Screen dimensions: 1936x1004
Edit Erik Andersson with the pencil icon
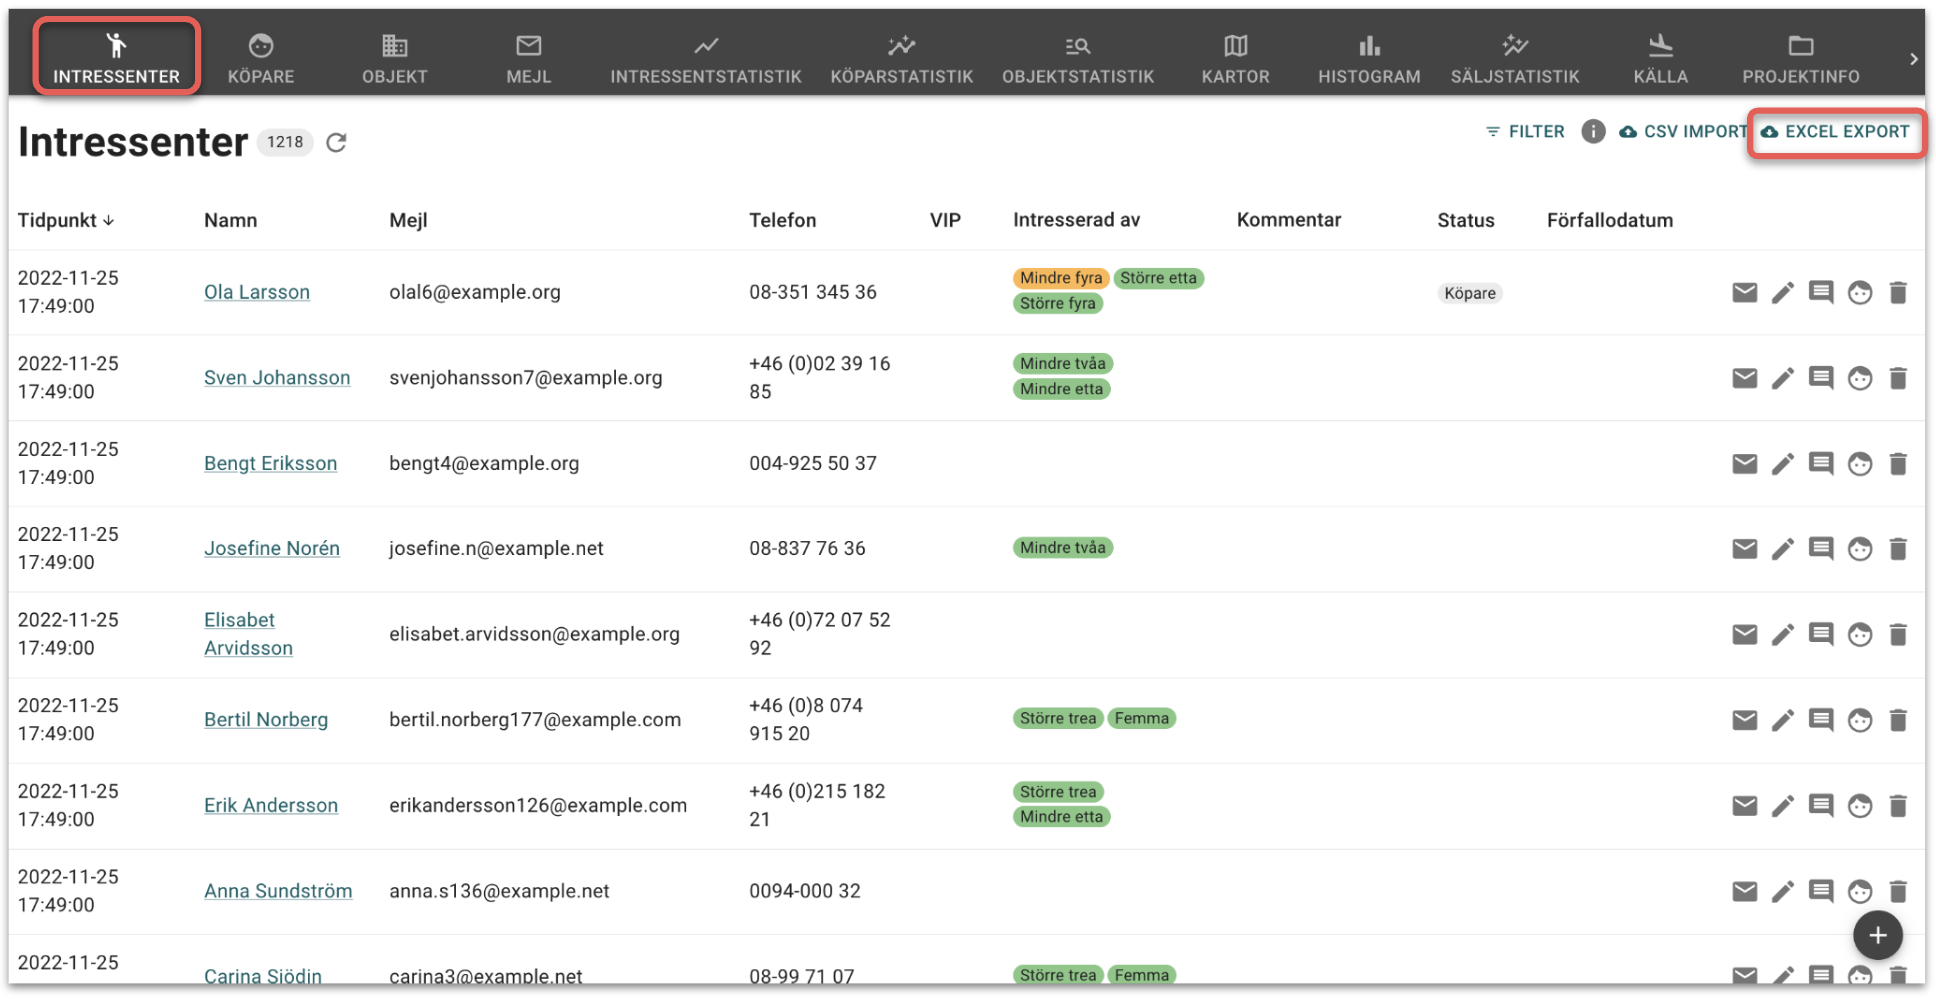point(1782,806)
